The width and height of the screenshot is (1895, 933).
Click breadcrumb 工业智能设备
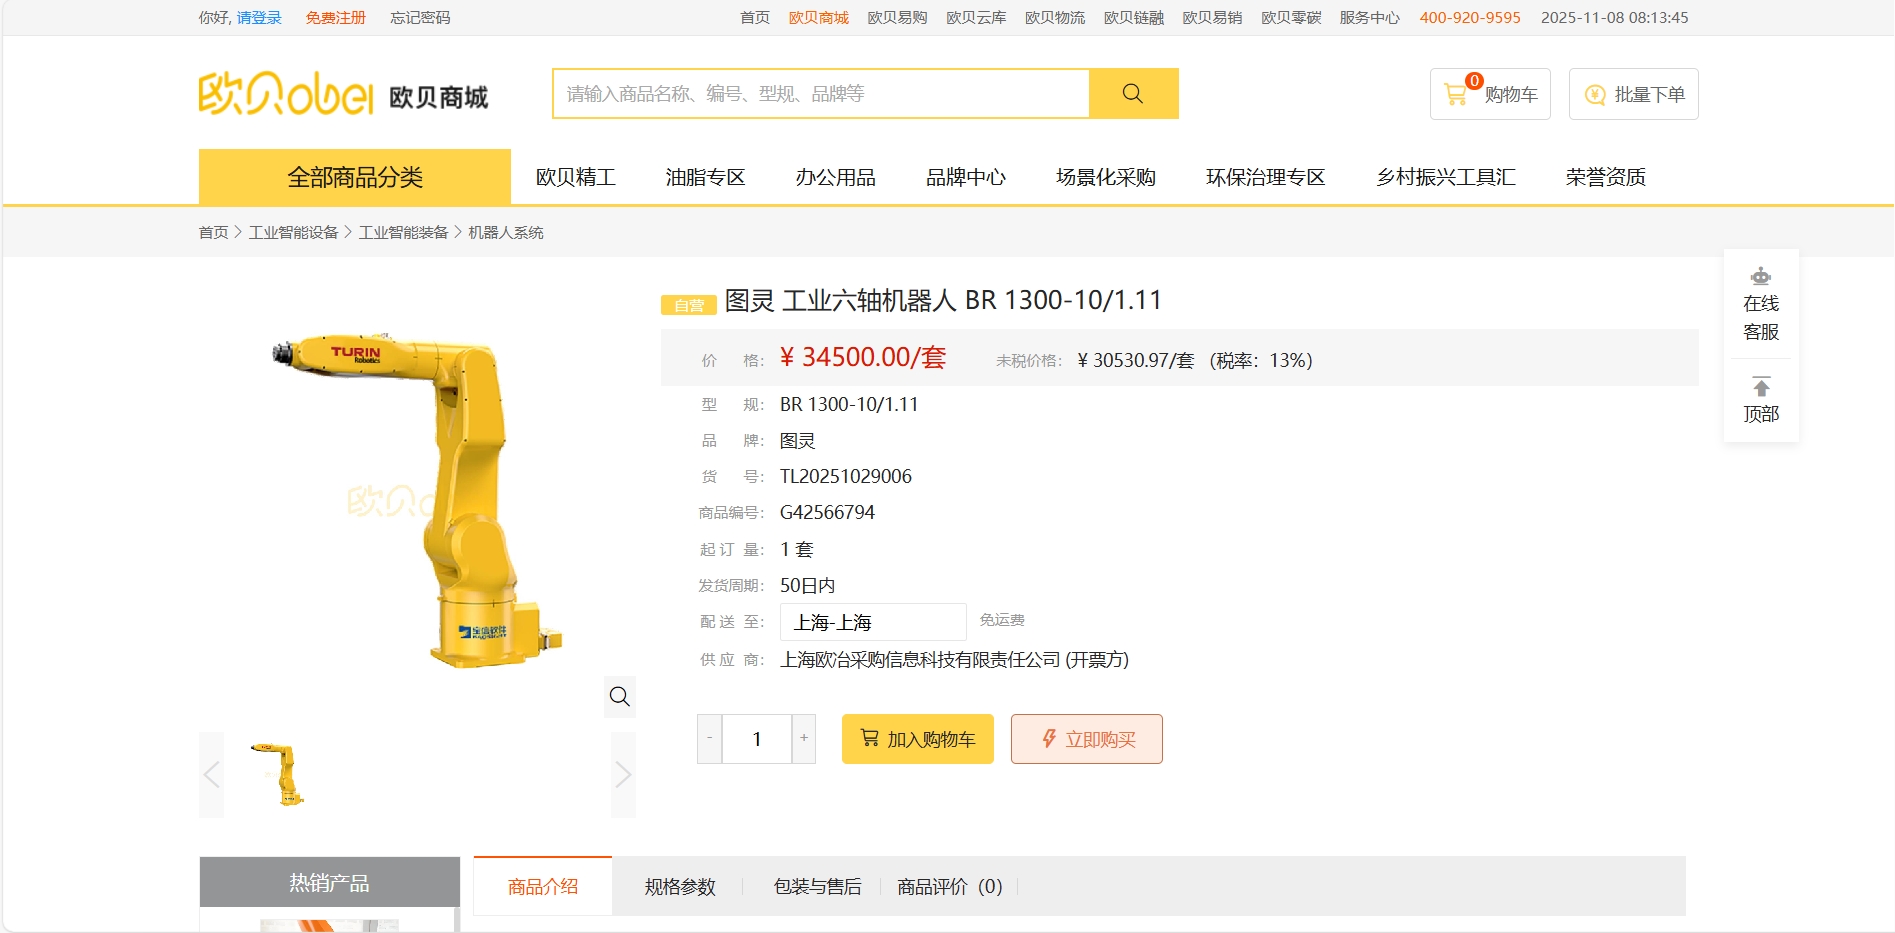(294, 232)
